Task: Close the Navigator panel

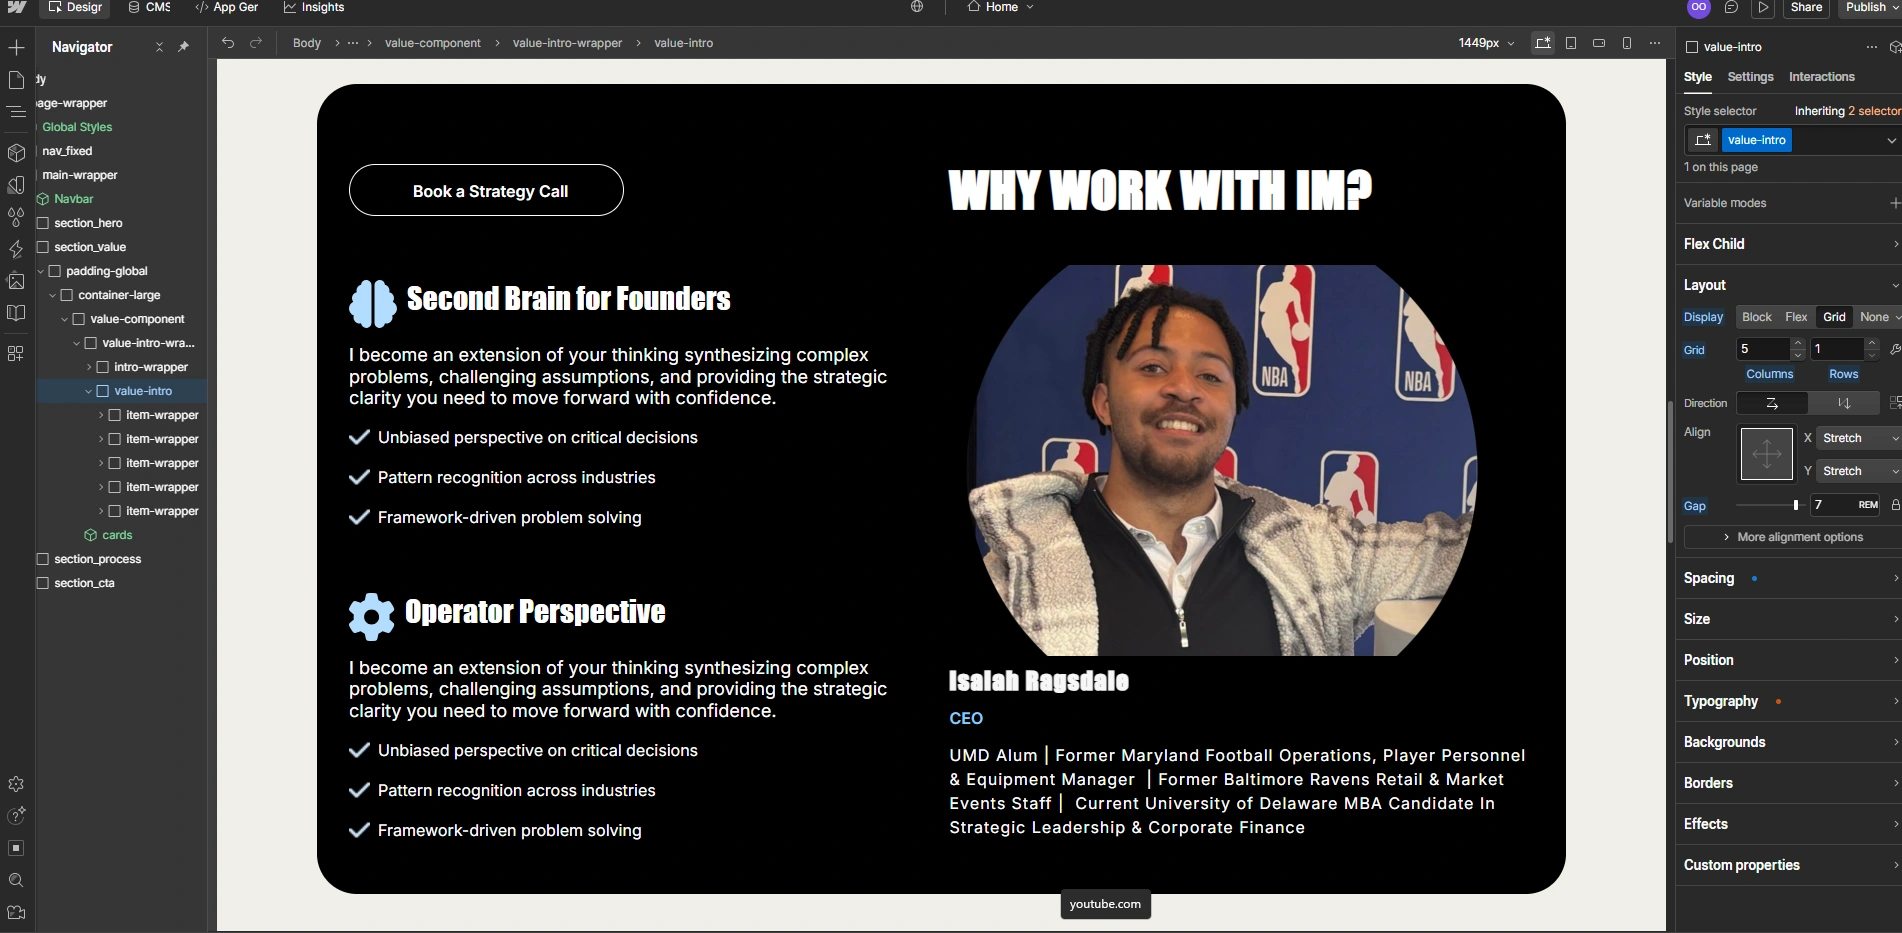Action: pyautogui.click(x=159, y=47)
